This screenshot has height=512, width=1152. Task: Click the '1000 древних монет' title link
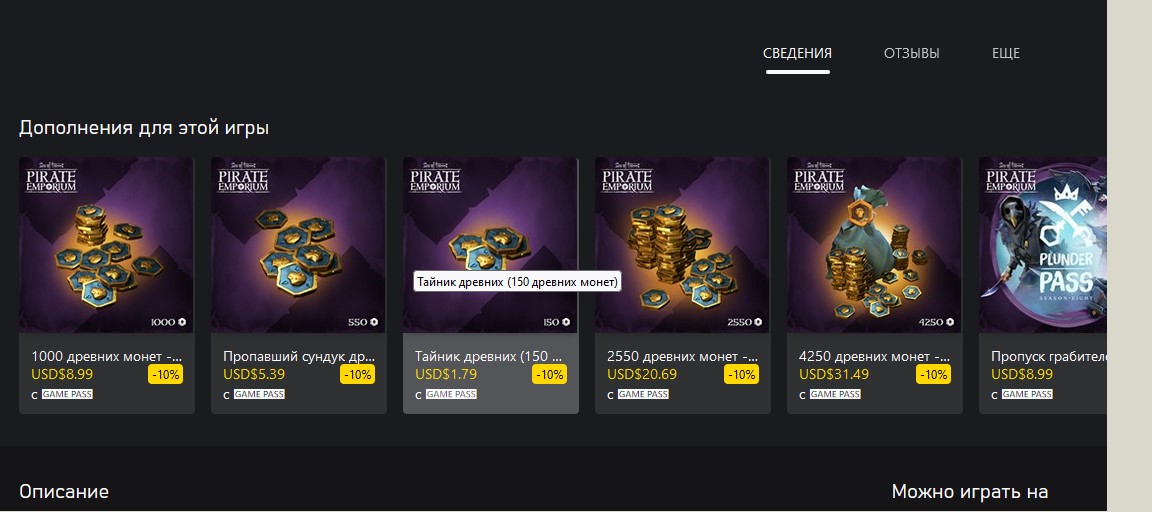(106, 356)
